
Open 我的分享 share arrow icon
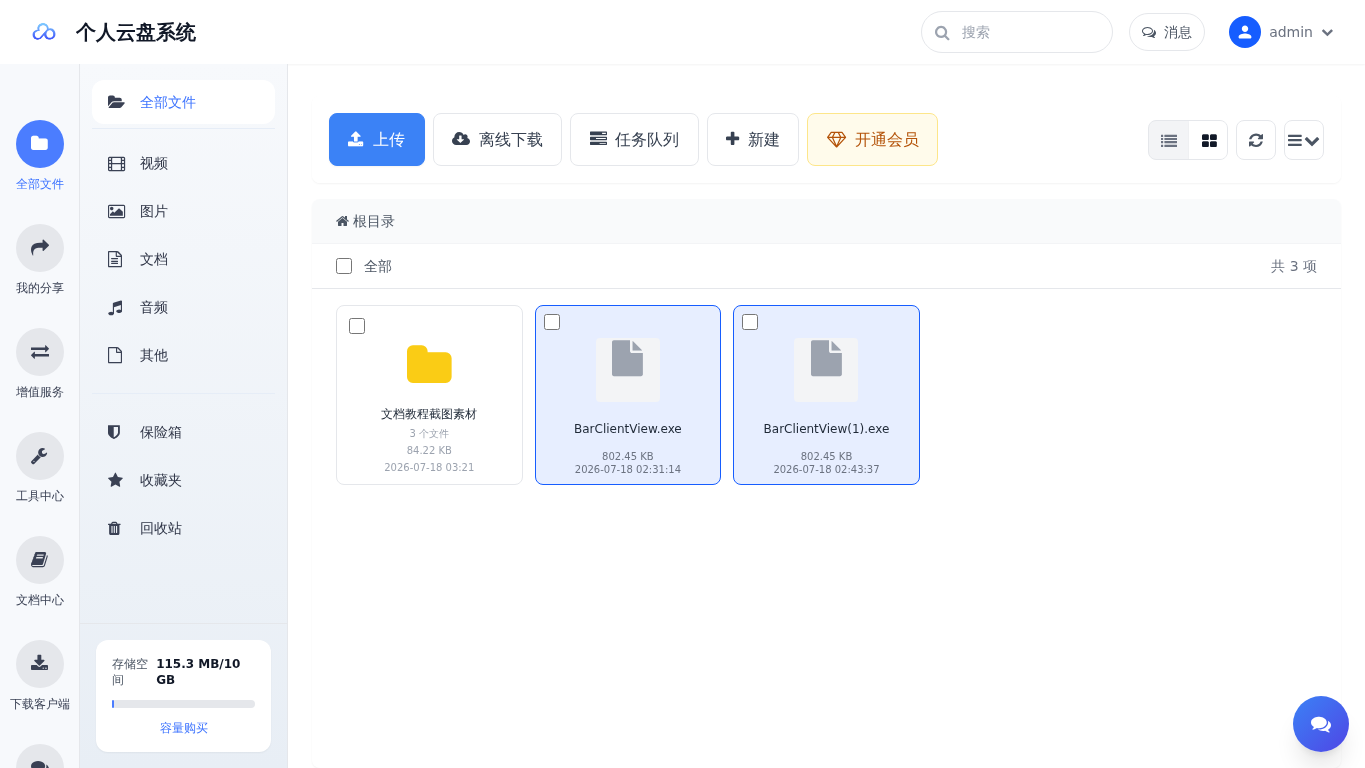[40, 248]
